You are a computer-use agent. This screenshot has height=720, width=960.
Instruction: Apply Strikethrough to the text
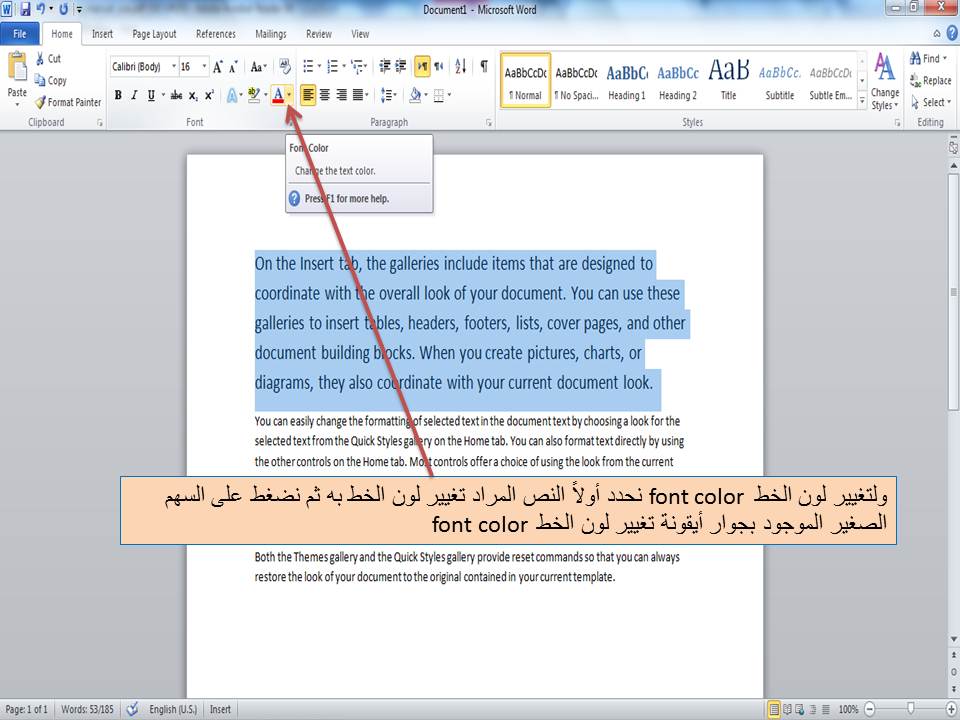pos(176,96)
